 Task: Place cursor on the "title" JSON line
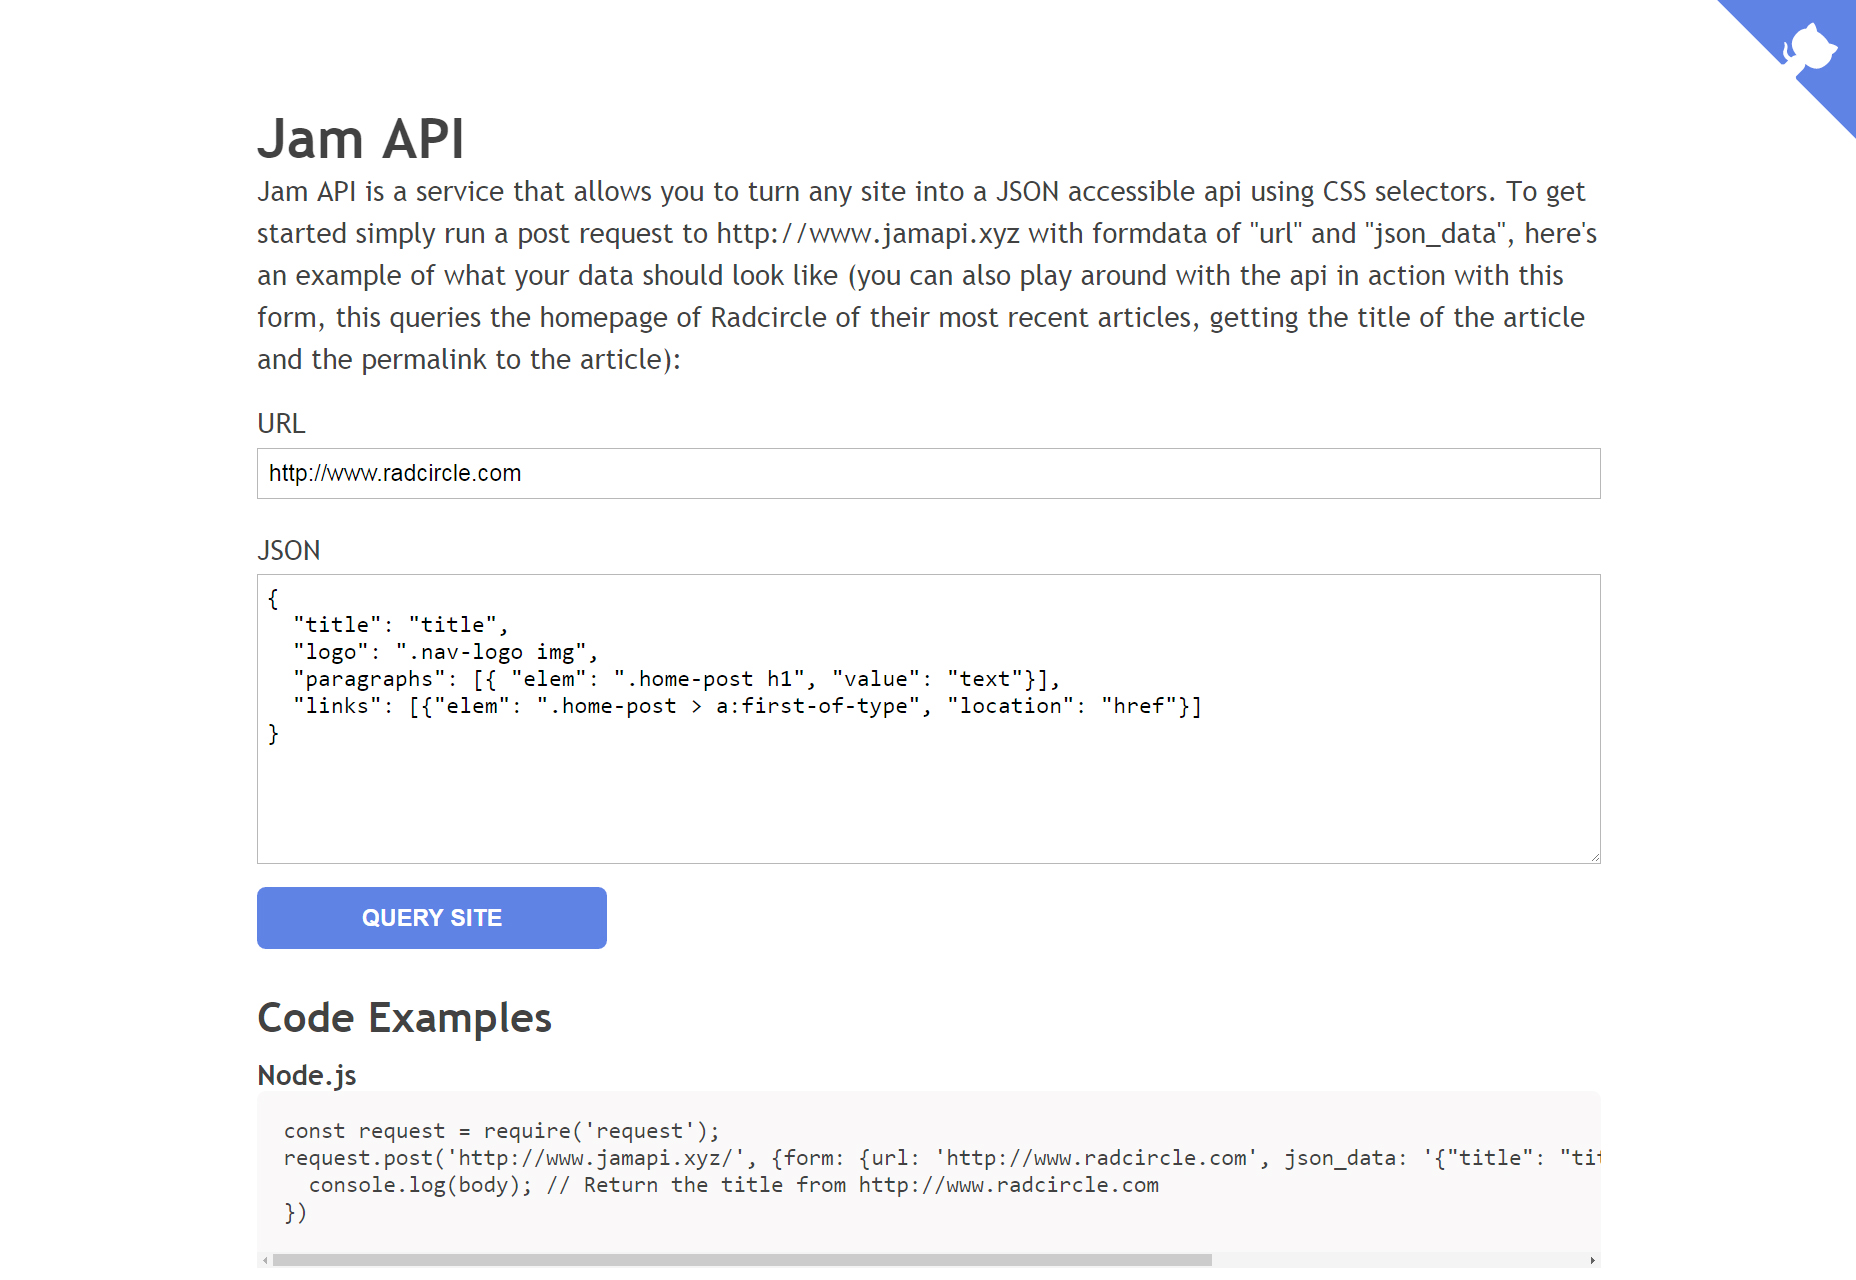(400, 625)
